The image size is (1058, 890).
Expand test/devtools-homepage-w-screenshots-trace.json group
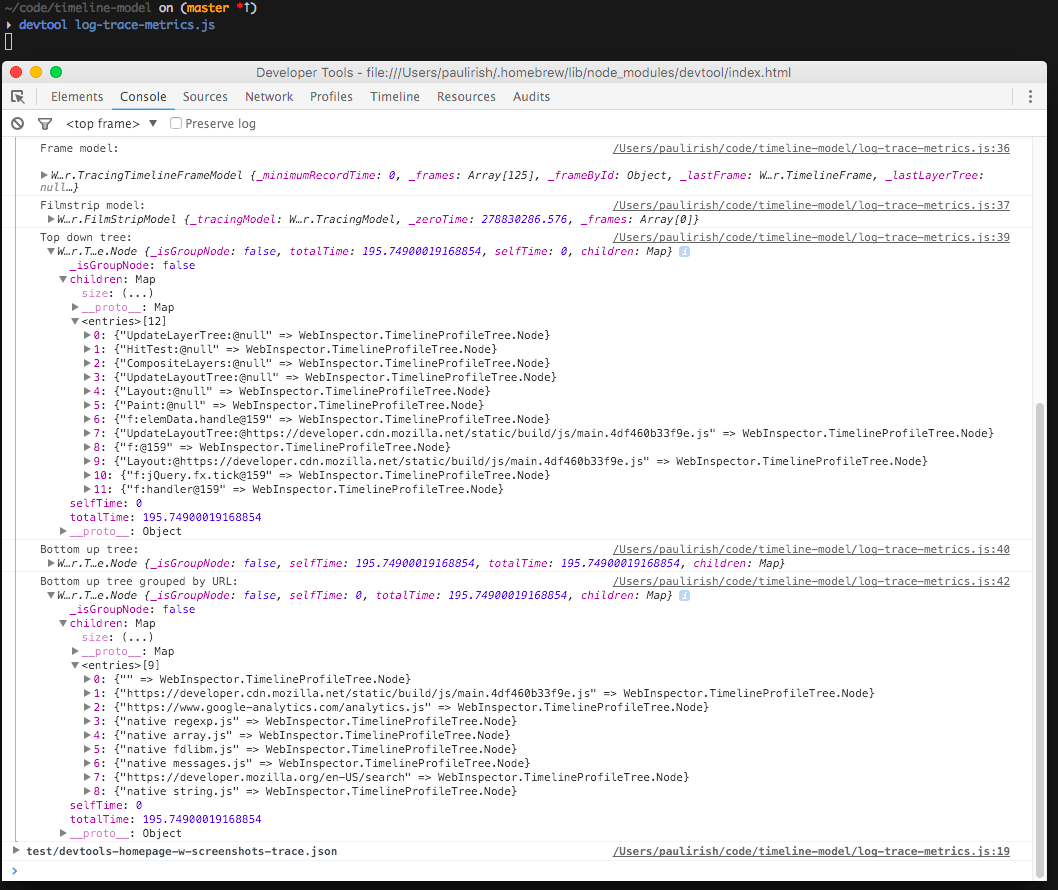pos(16,851)
